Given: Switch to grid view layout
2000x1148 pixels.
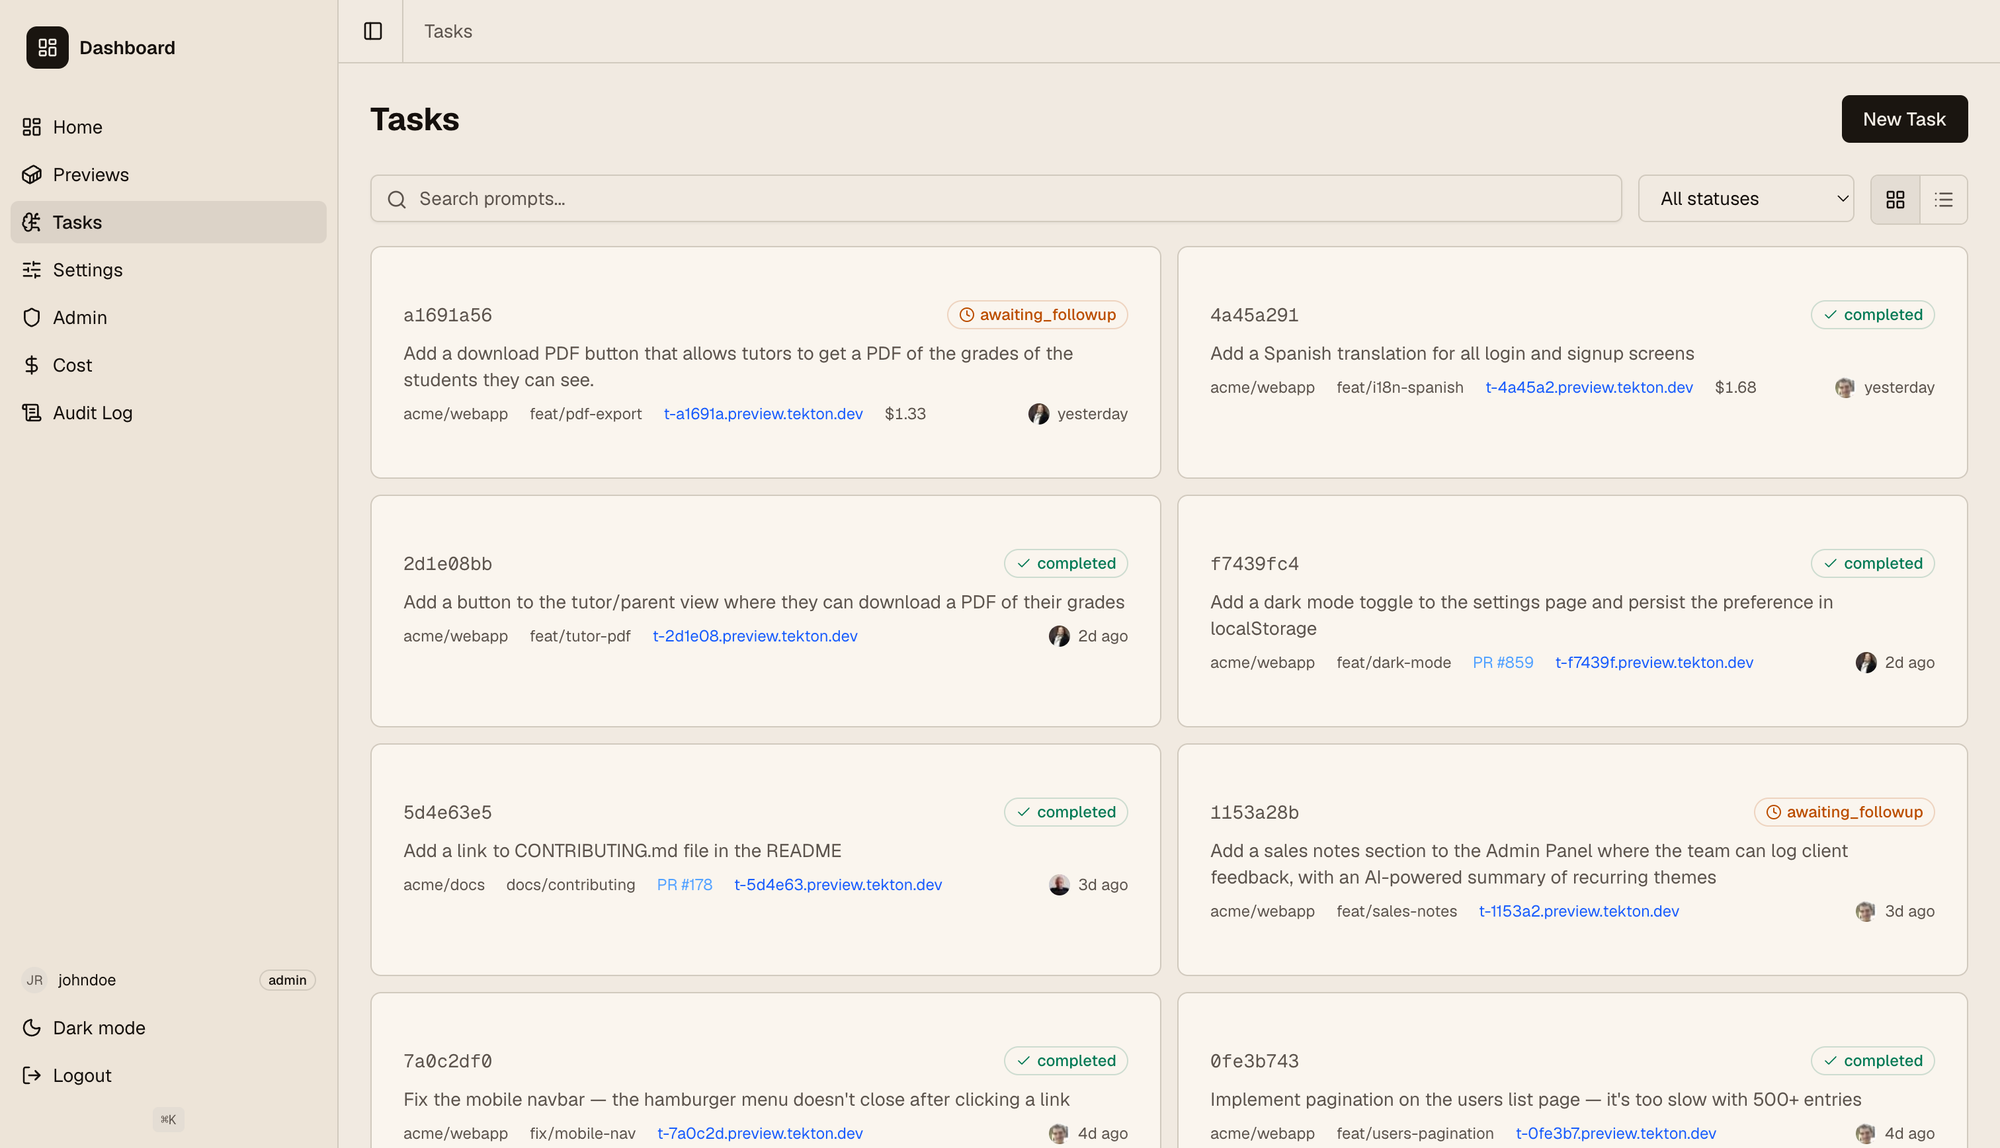Looking at the screenshot, I should click(1895, 200).
